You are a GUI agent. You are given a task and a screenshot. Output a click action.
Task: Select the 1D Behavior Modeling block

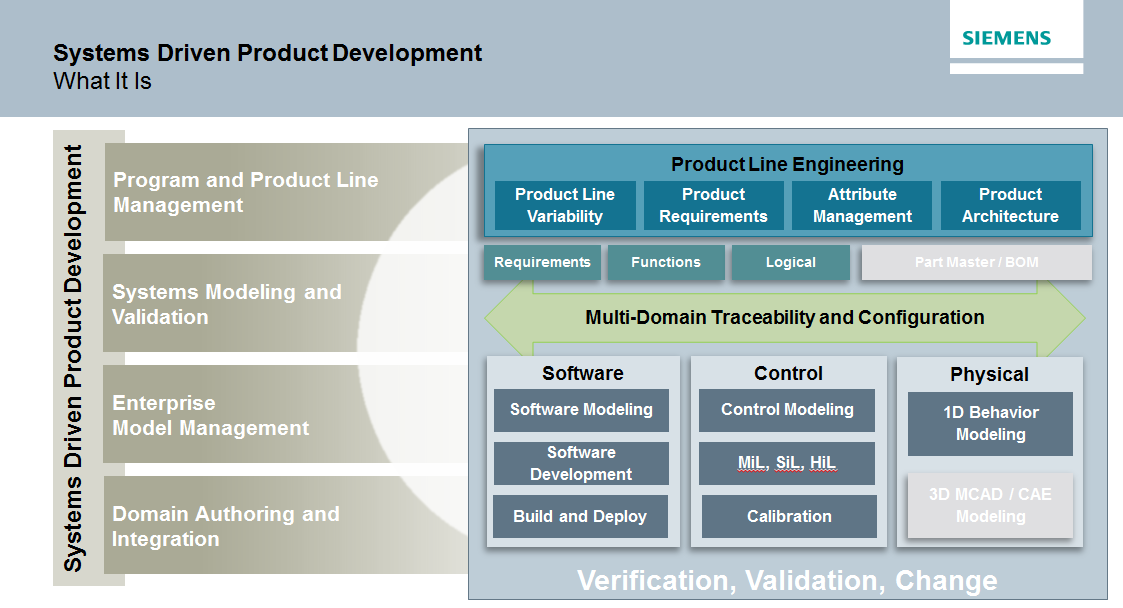coord(989,423)
